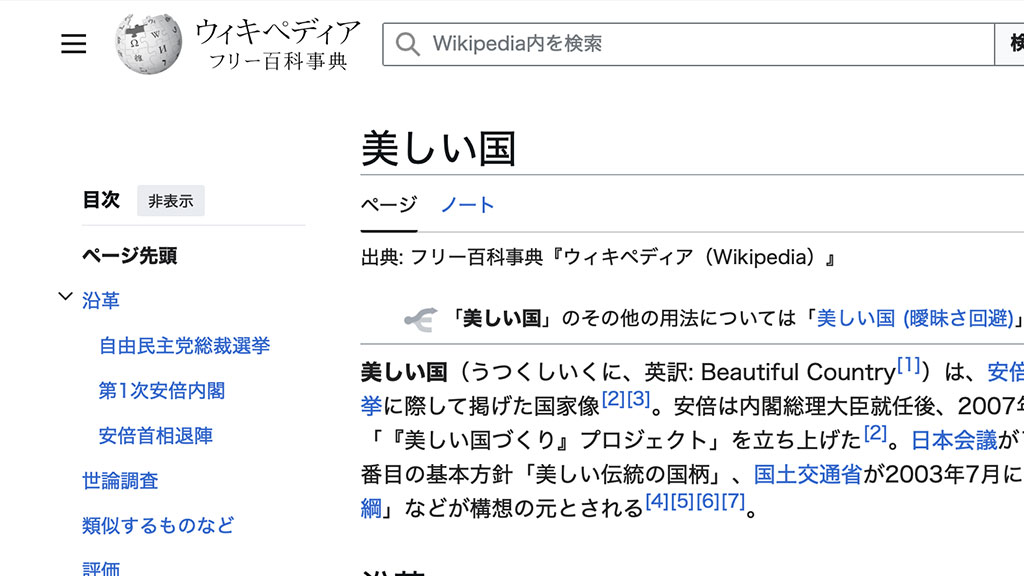The image size is (1024, 576).
Task: Open 世論調査 in the contents
Action: [120, 481]
